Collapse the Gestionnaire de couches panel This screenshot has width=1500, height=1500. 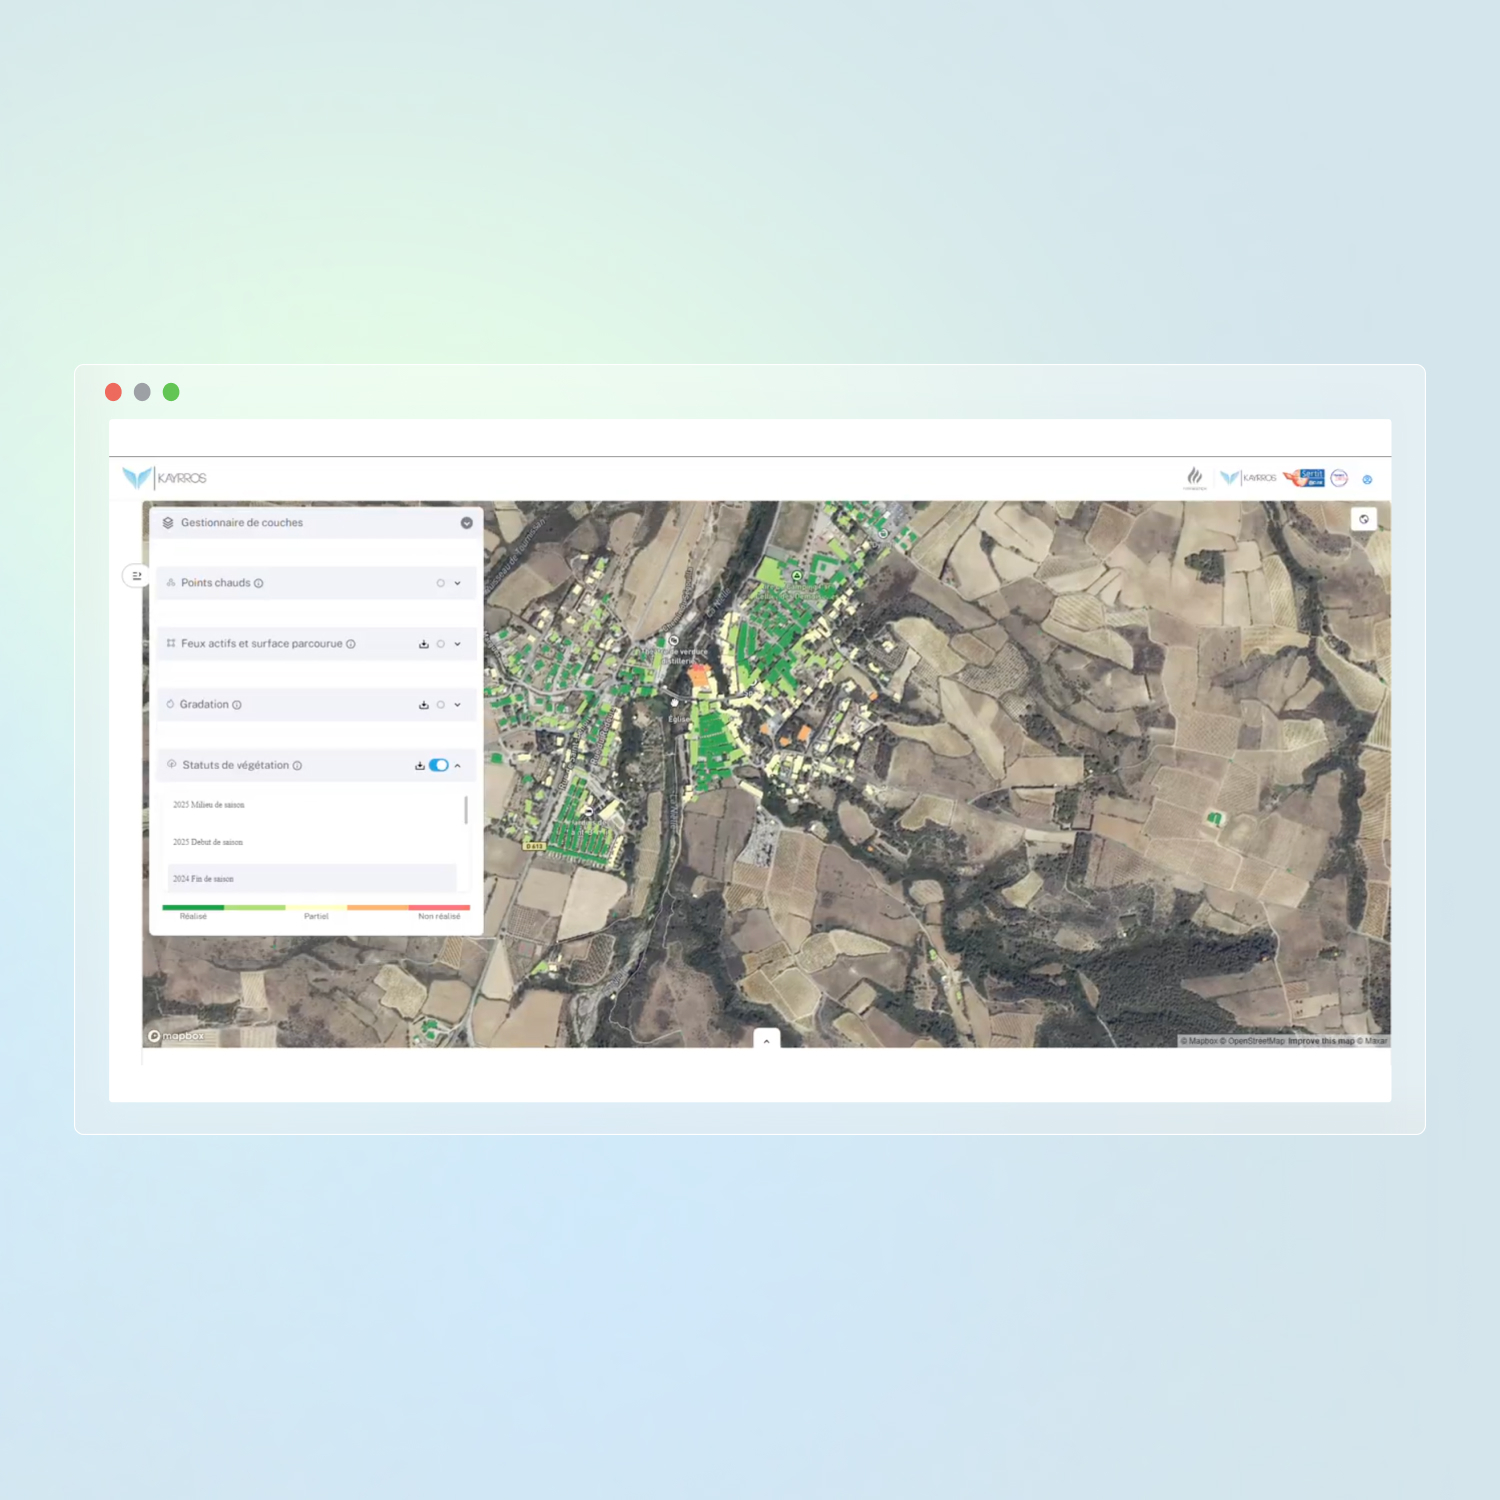pyautogui.click(x=466, y=523)
